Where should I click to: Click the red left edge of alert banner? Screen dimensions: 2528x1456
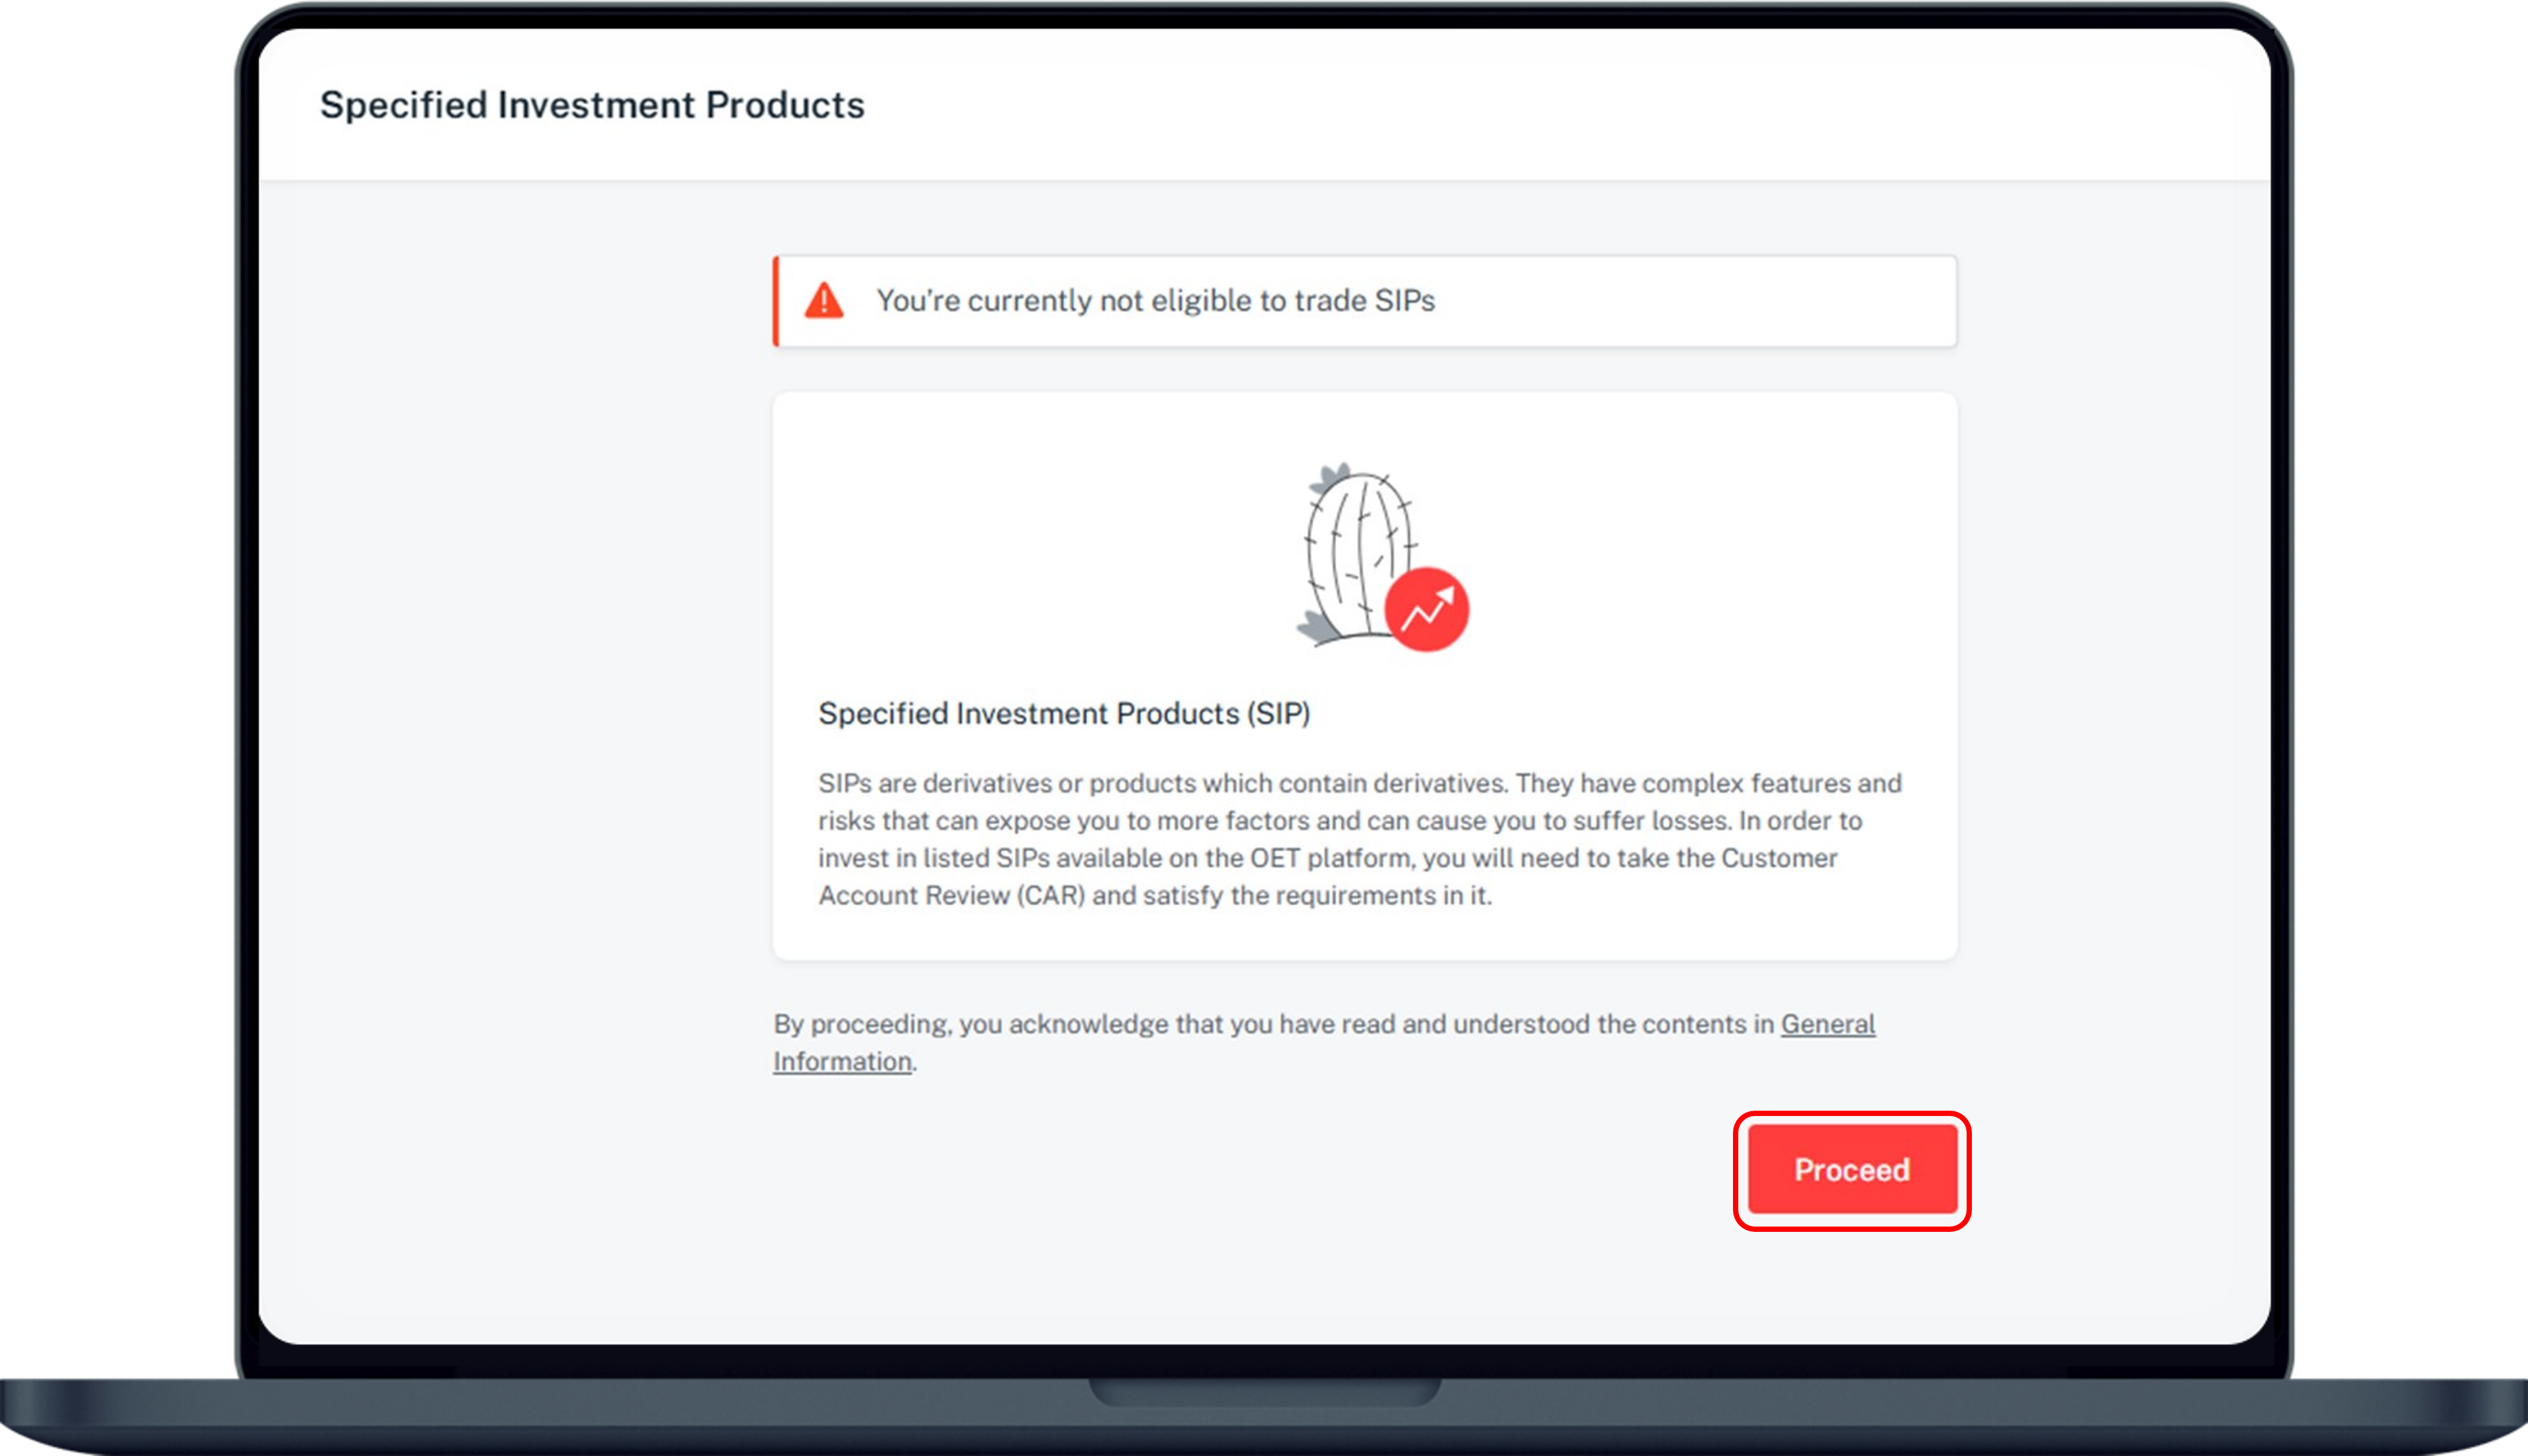tap(776, 301)
